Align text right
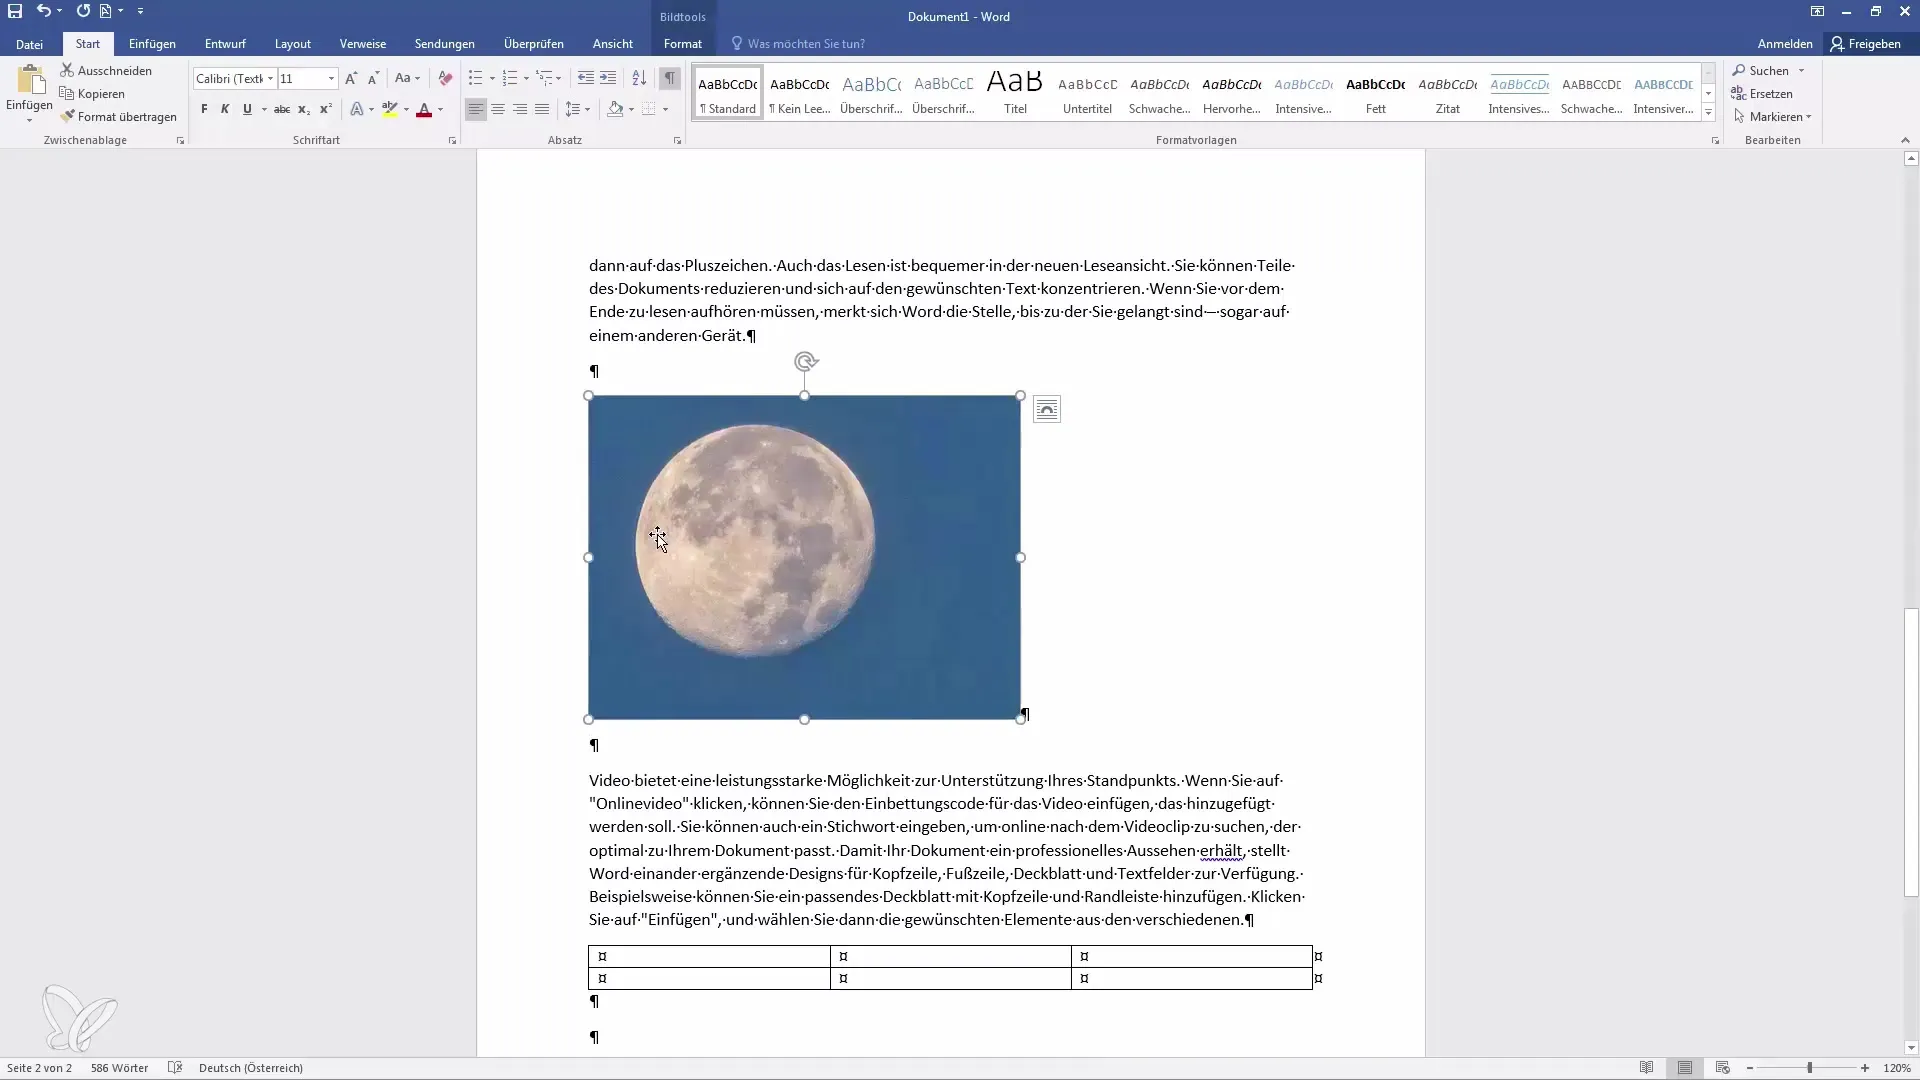The width and height of the screenshot is (1920, 1080). click(x=520, y=109)
